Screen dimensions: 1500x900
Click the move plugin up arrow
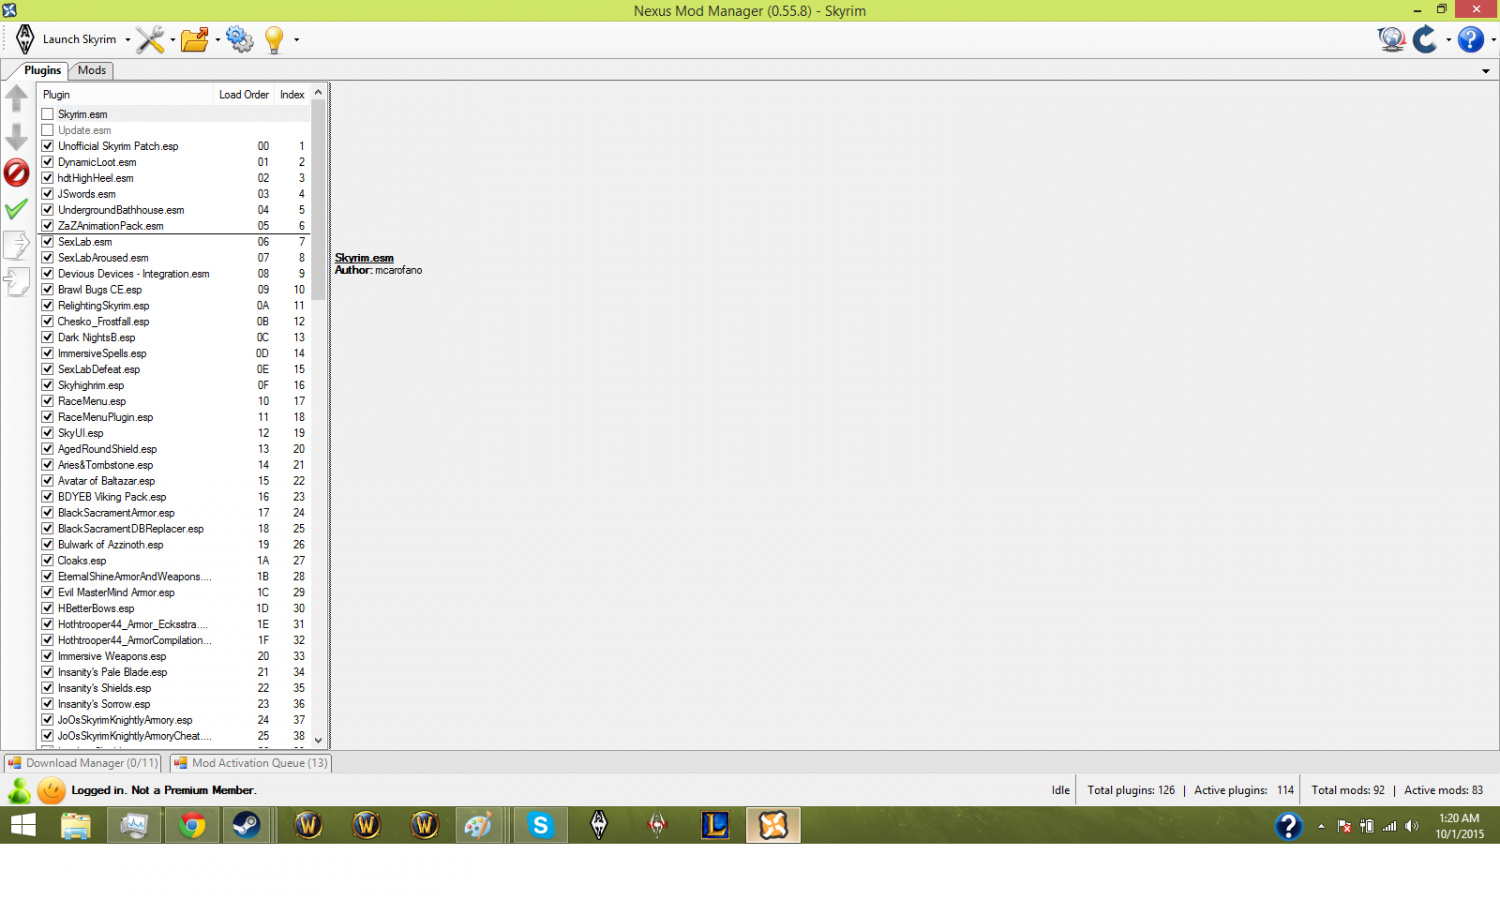17,98
